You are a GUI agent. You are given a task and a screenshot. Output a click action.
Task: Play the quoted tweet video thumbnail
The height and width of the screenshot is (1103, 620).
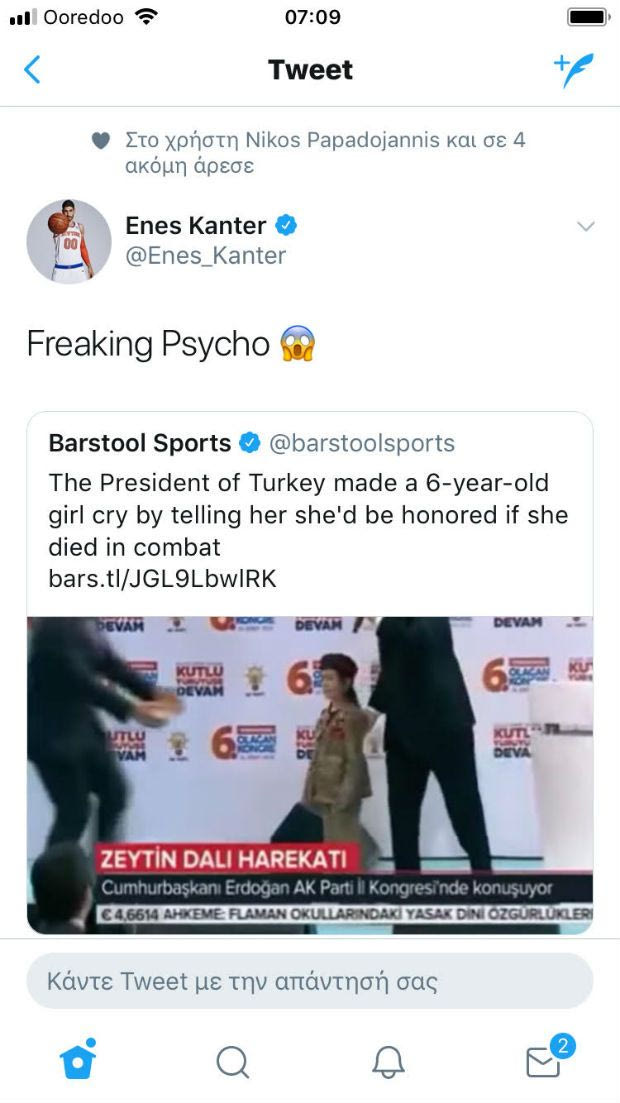[310, 775]
